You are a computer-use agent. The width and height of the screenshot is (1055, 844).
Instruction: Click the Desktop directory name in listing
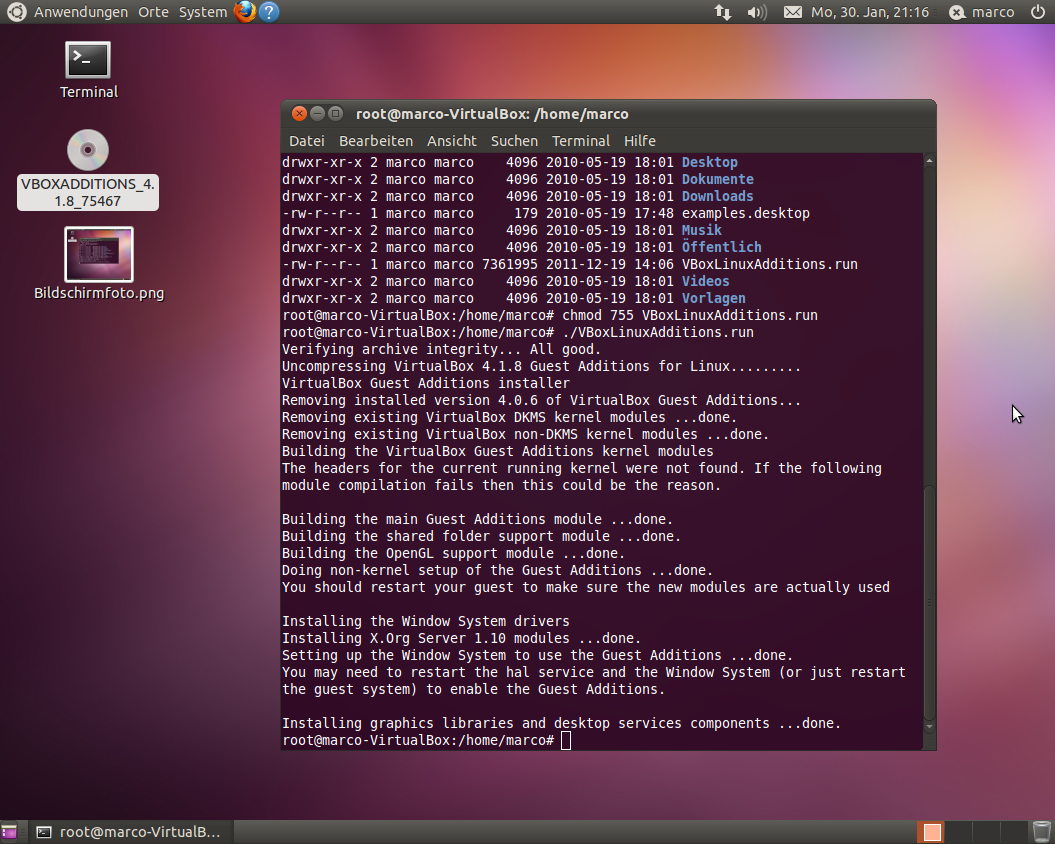click(709, 162)
